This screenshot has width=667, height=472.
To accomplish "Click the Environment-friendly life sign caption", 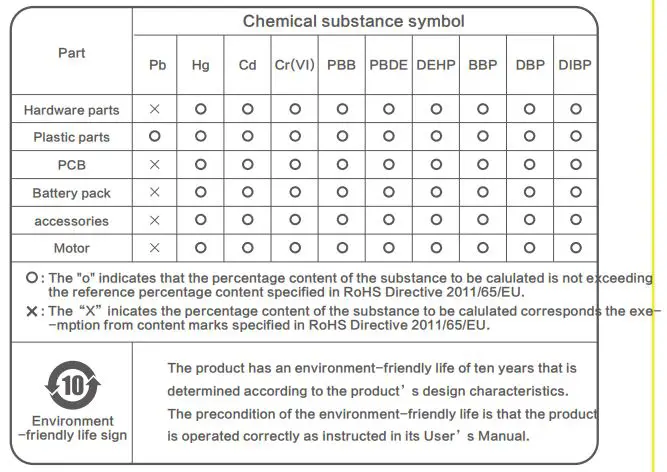I will [x=72, y=428].
